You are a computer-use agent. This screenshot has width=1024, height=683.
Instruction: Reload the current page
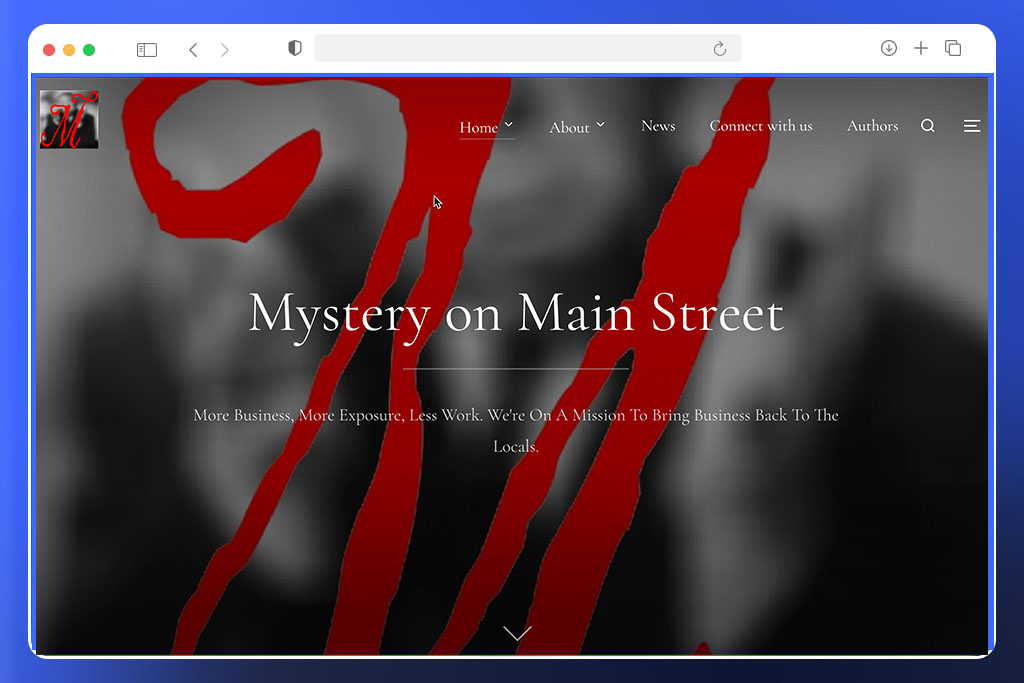[x=719, y=48]
